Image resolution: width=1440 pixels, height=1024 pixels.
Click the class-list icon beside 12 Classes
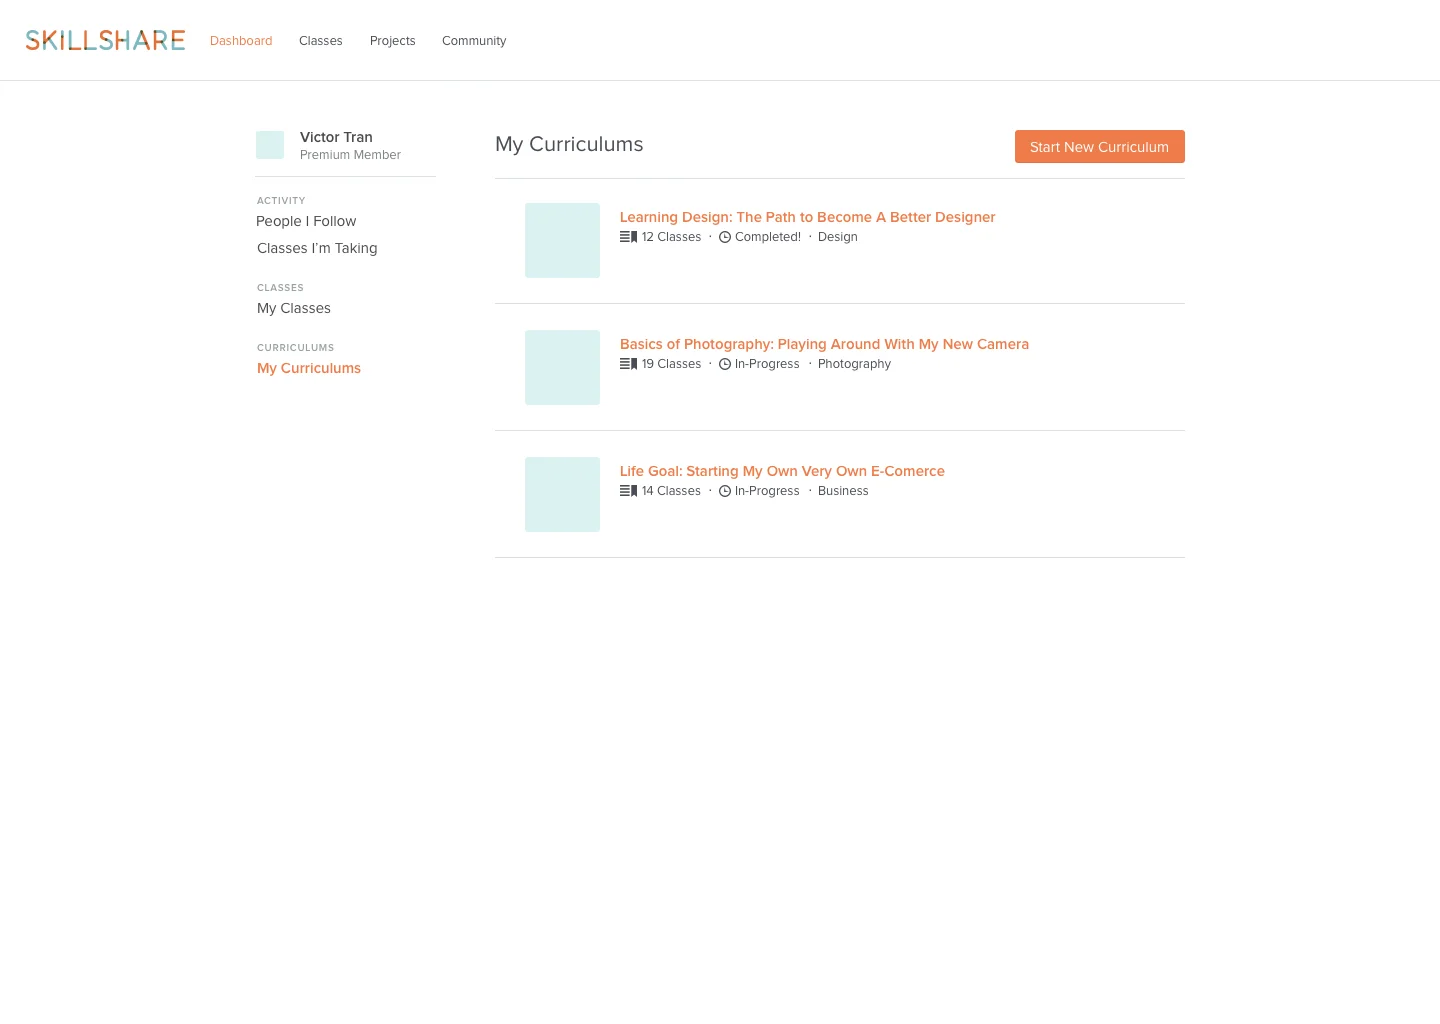tap(628, 237)
